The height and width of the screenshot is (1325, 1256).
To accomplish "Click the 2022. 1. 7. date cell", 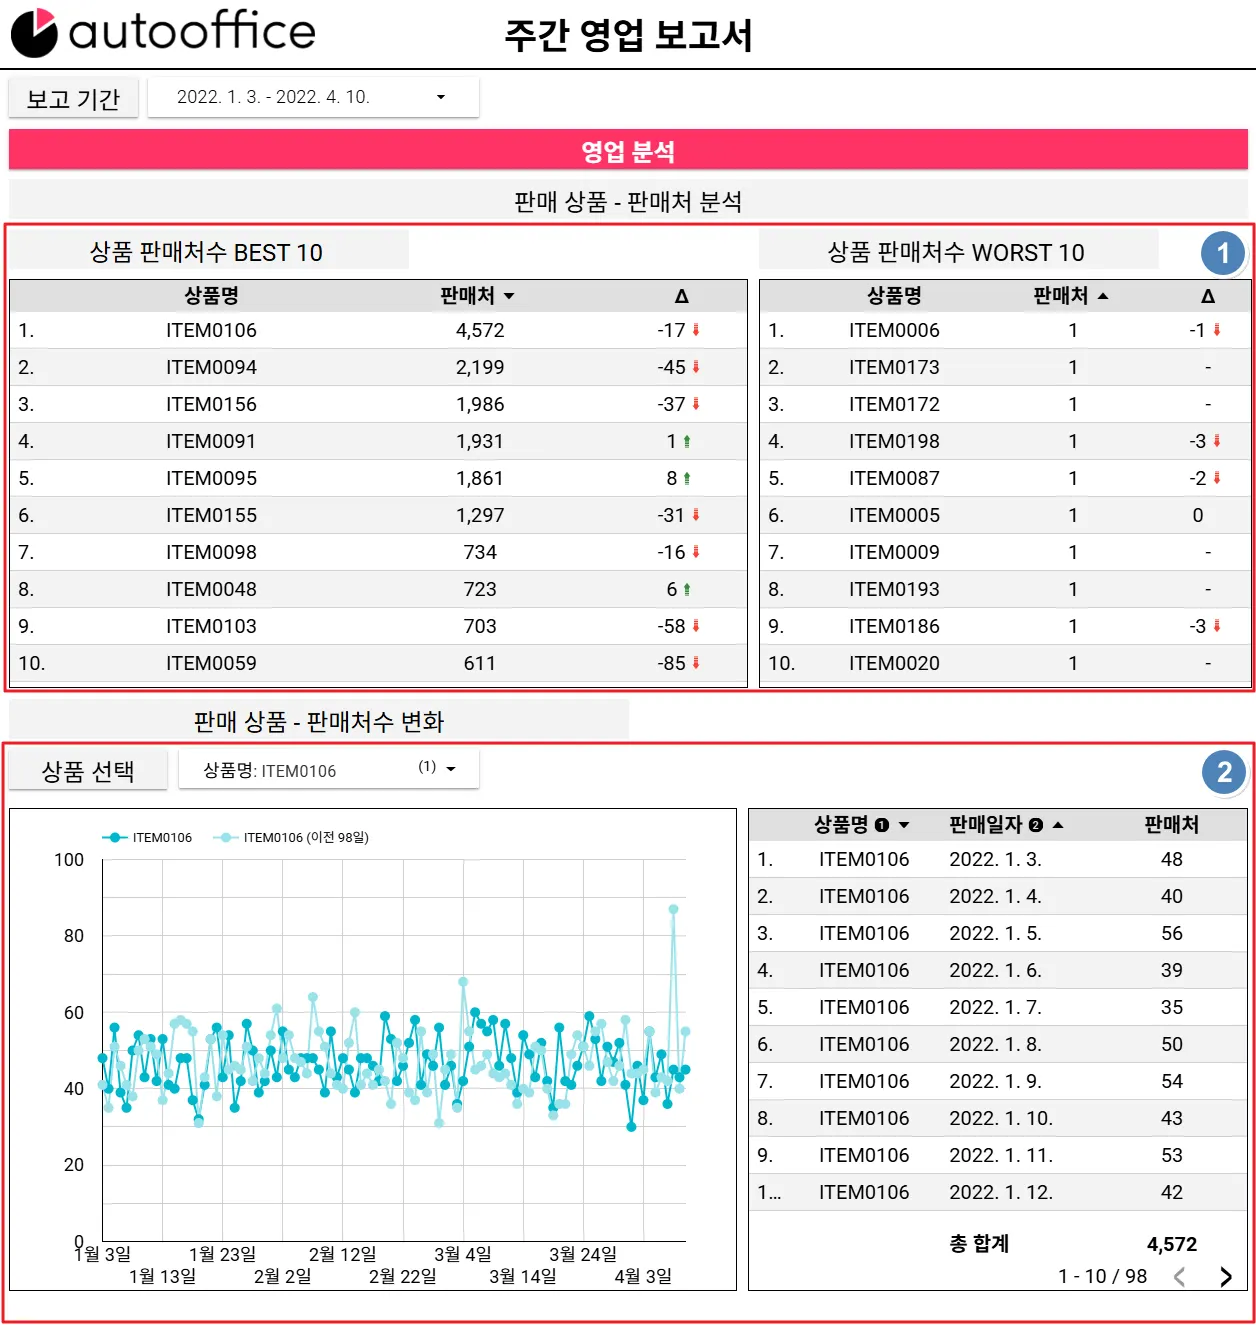I will (x=995, y=1007).
